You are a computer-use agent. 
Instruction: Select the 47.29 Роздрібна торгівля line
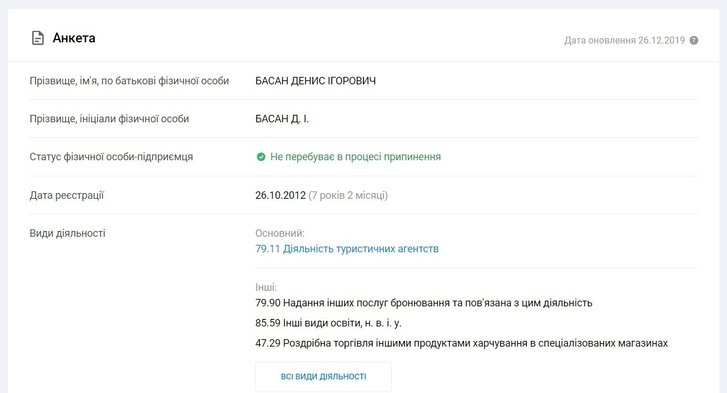(461, 343)
